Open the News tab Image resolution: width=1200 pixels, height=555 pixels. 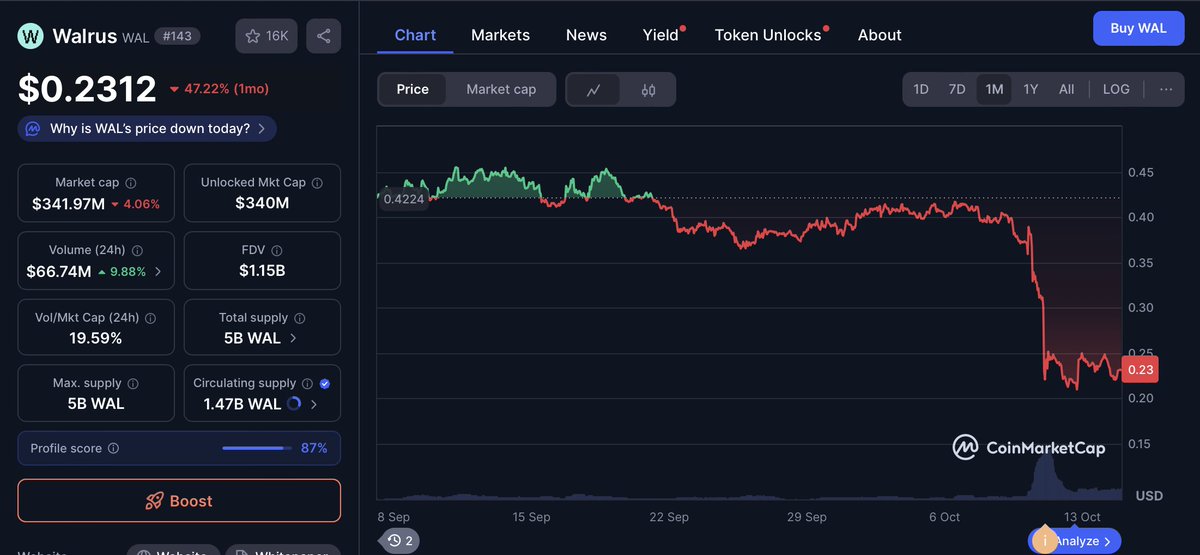point(586,35)
